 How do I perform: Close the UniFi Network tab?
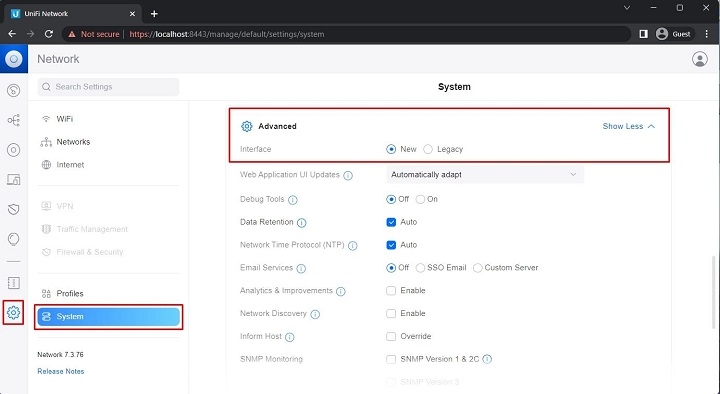coord(132,14)
